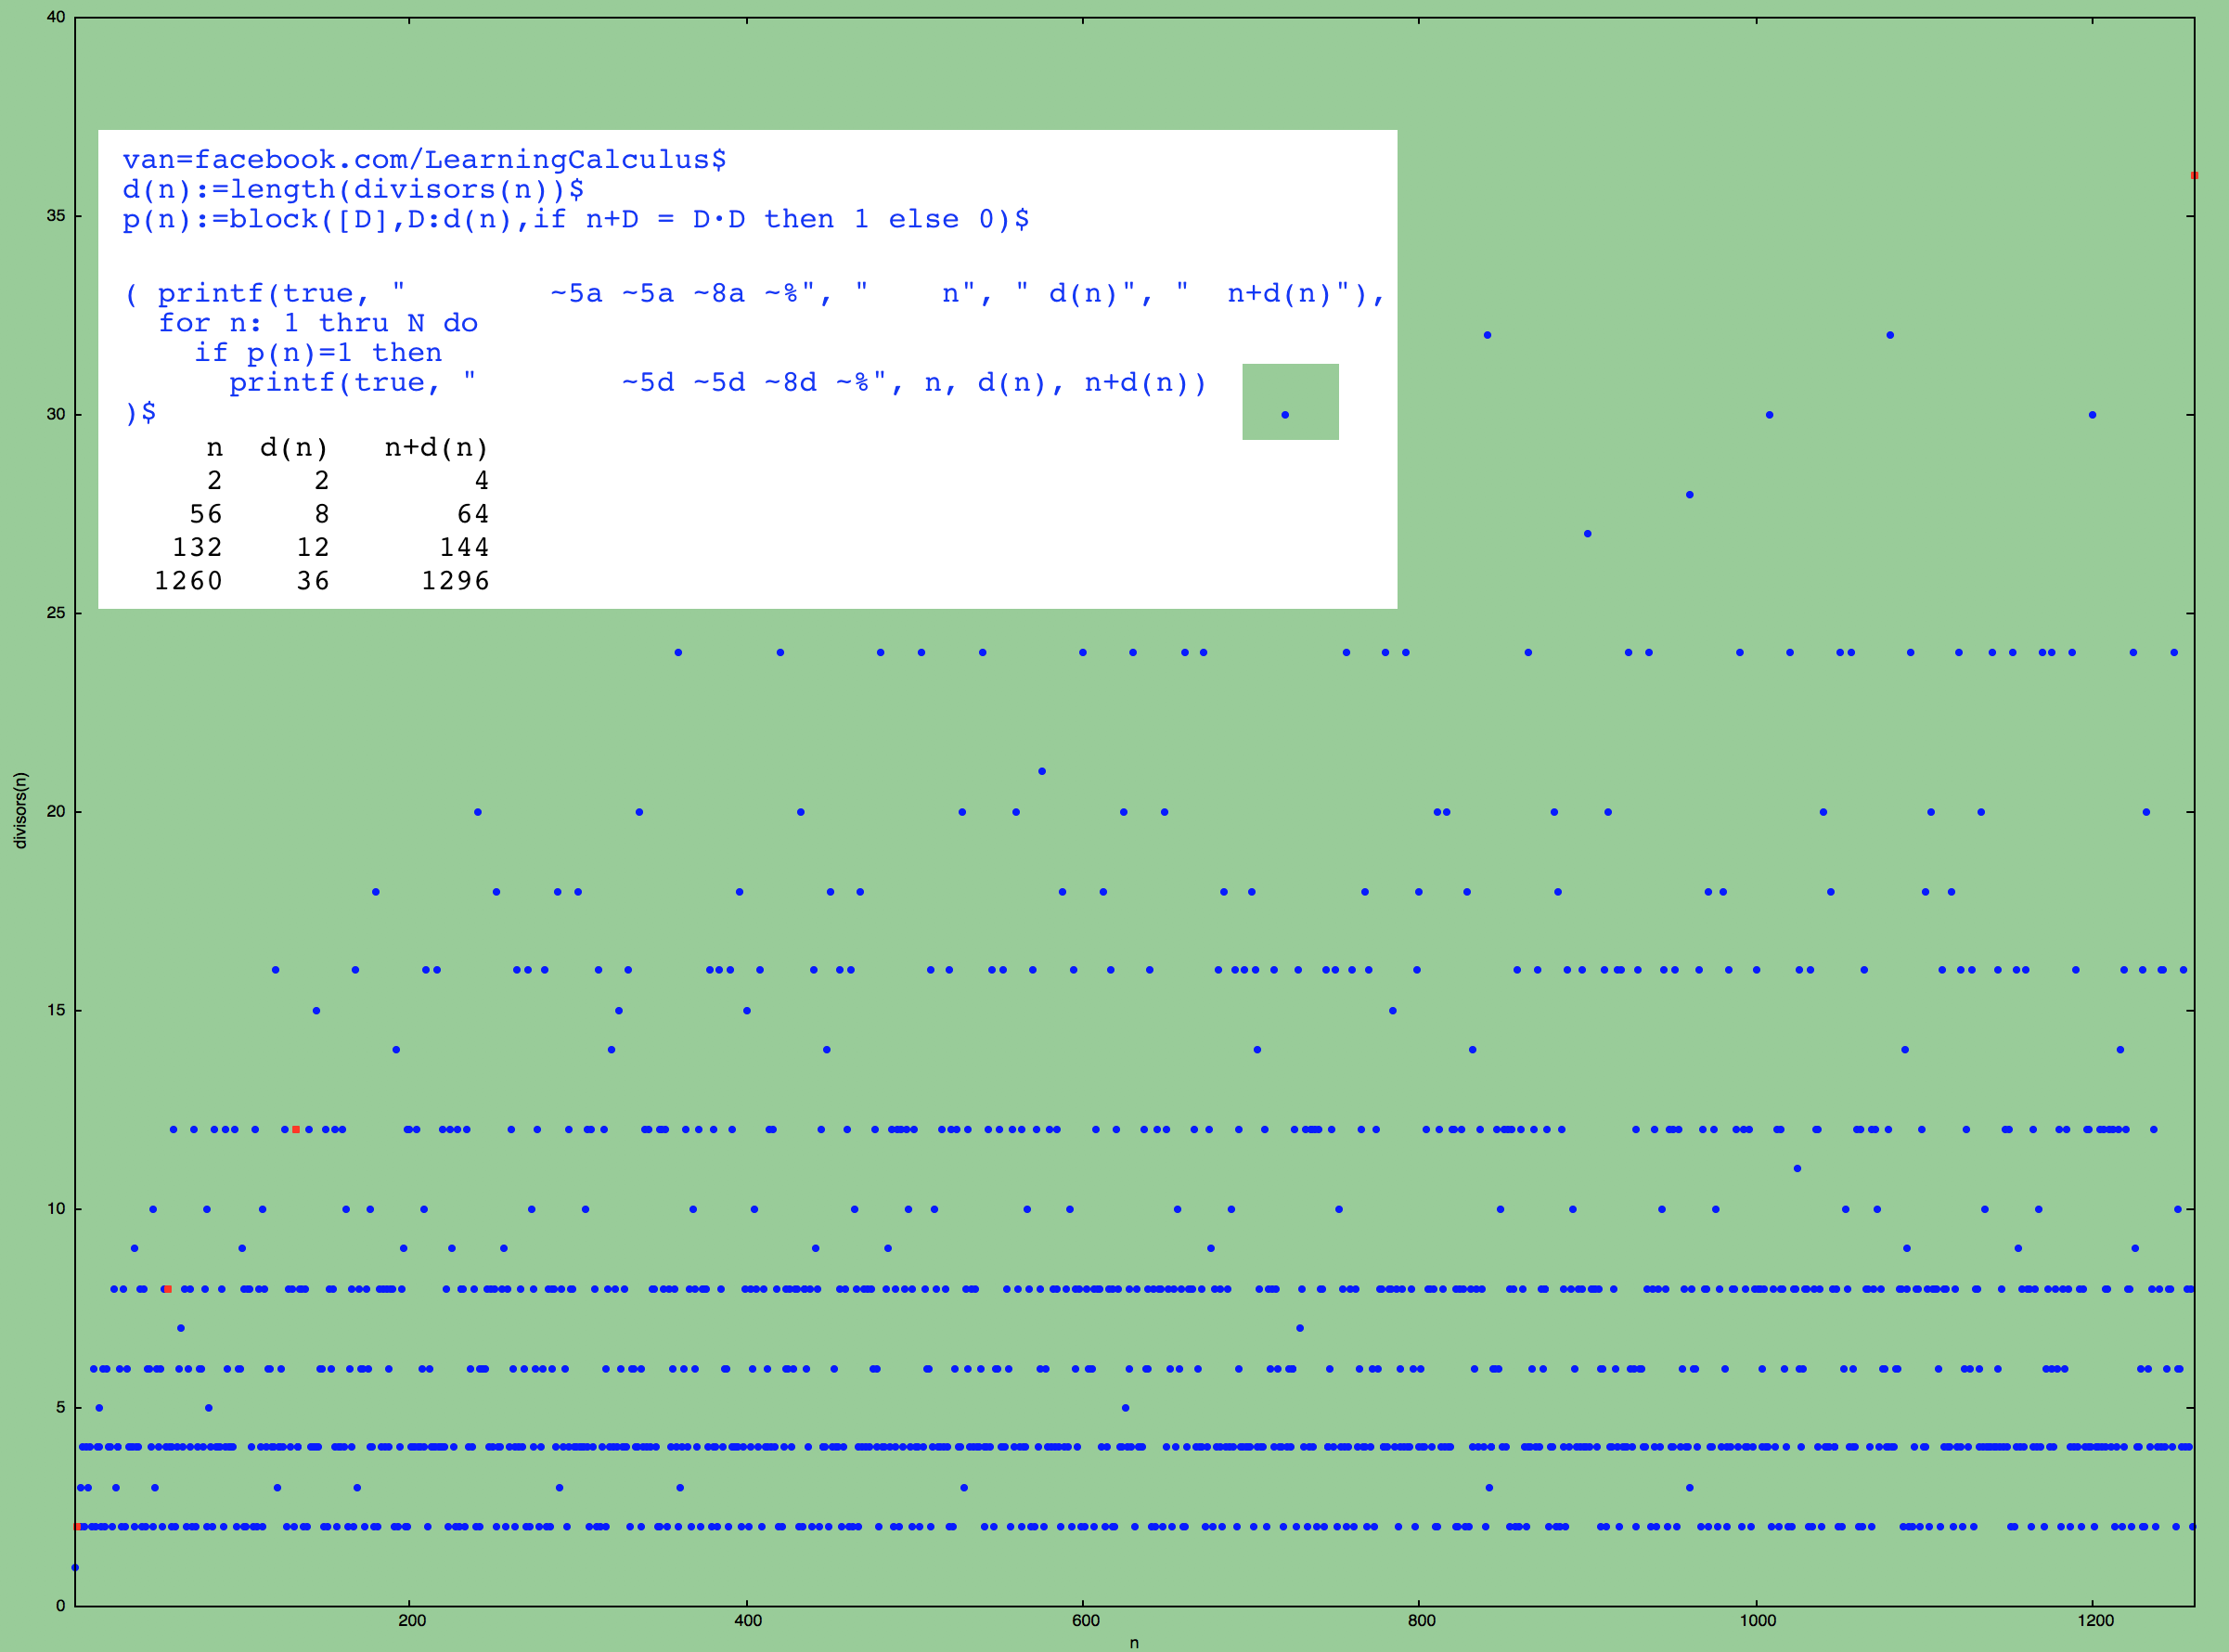
Task: Click the dot inside the green inset box
Action: click(1285, 415)
